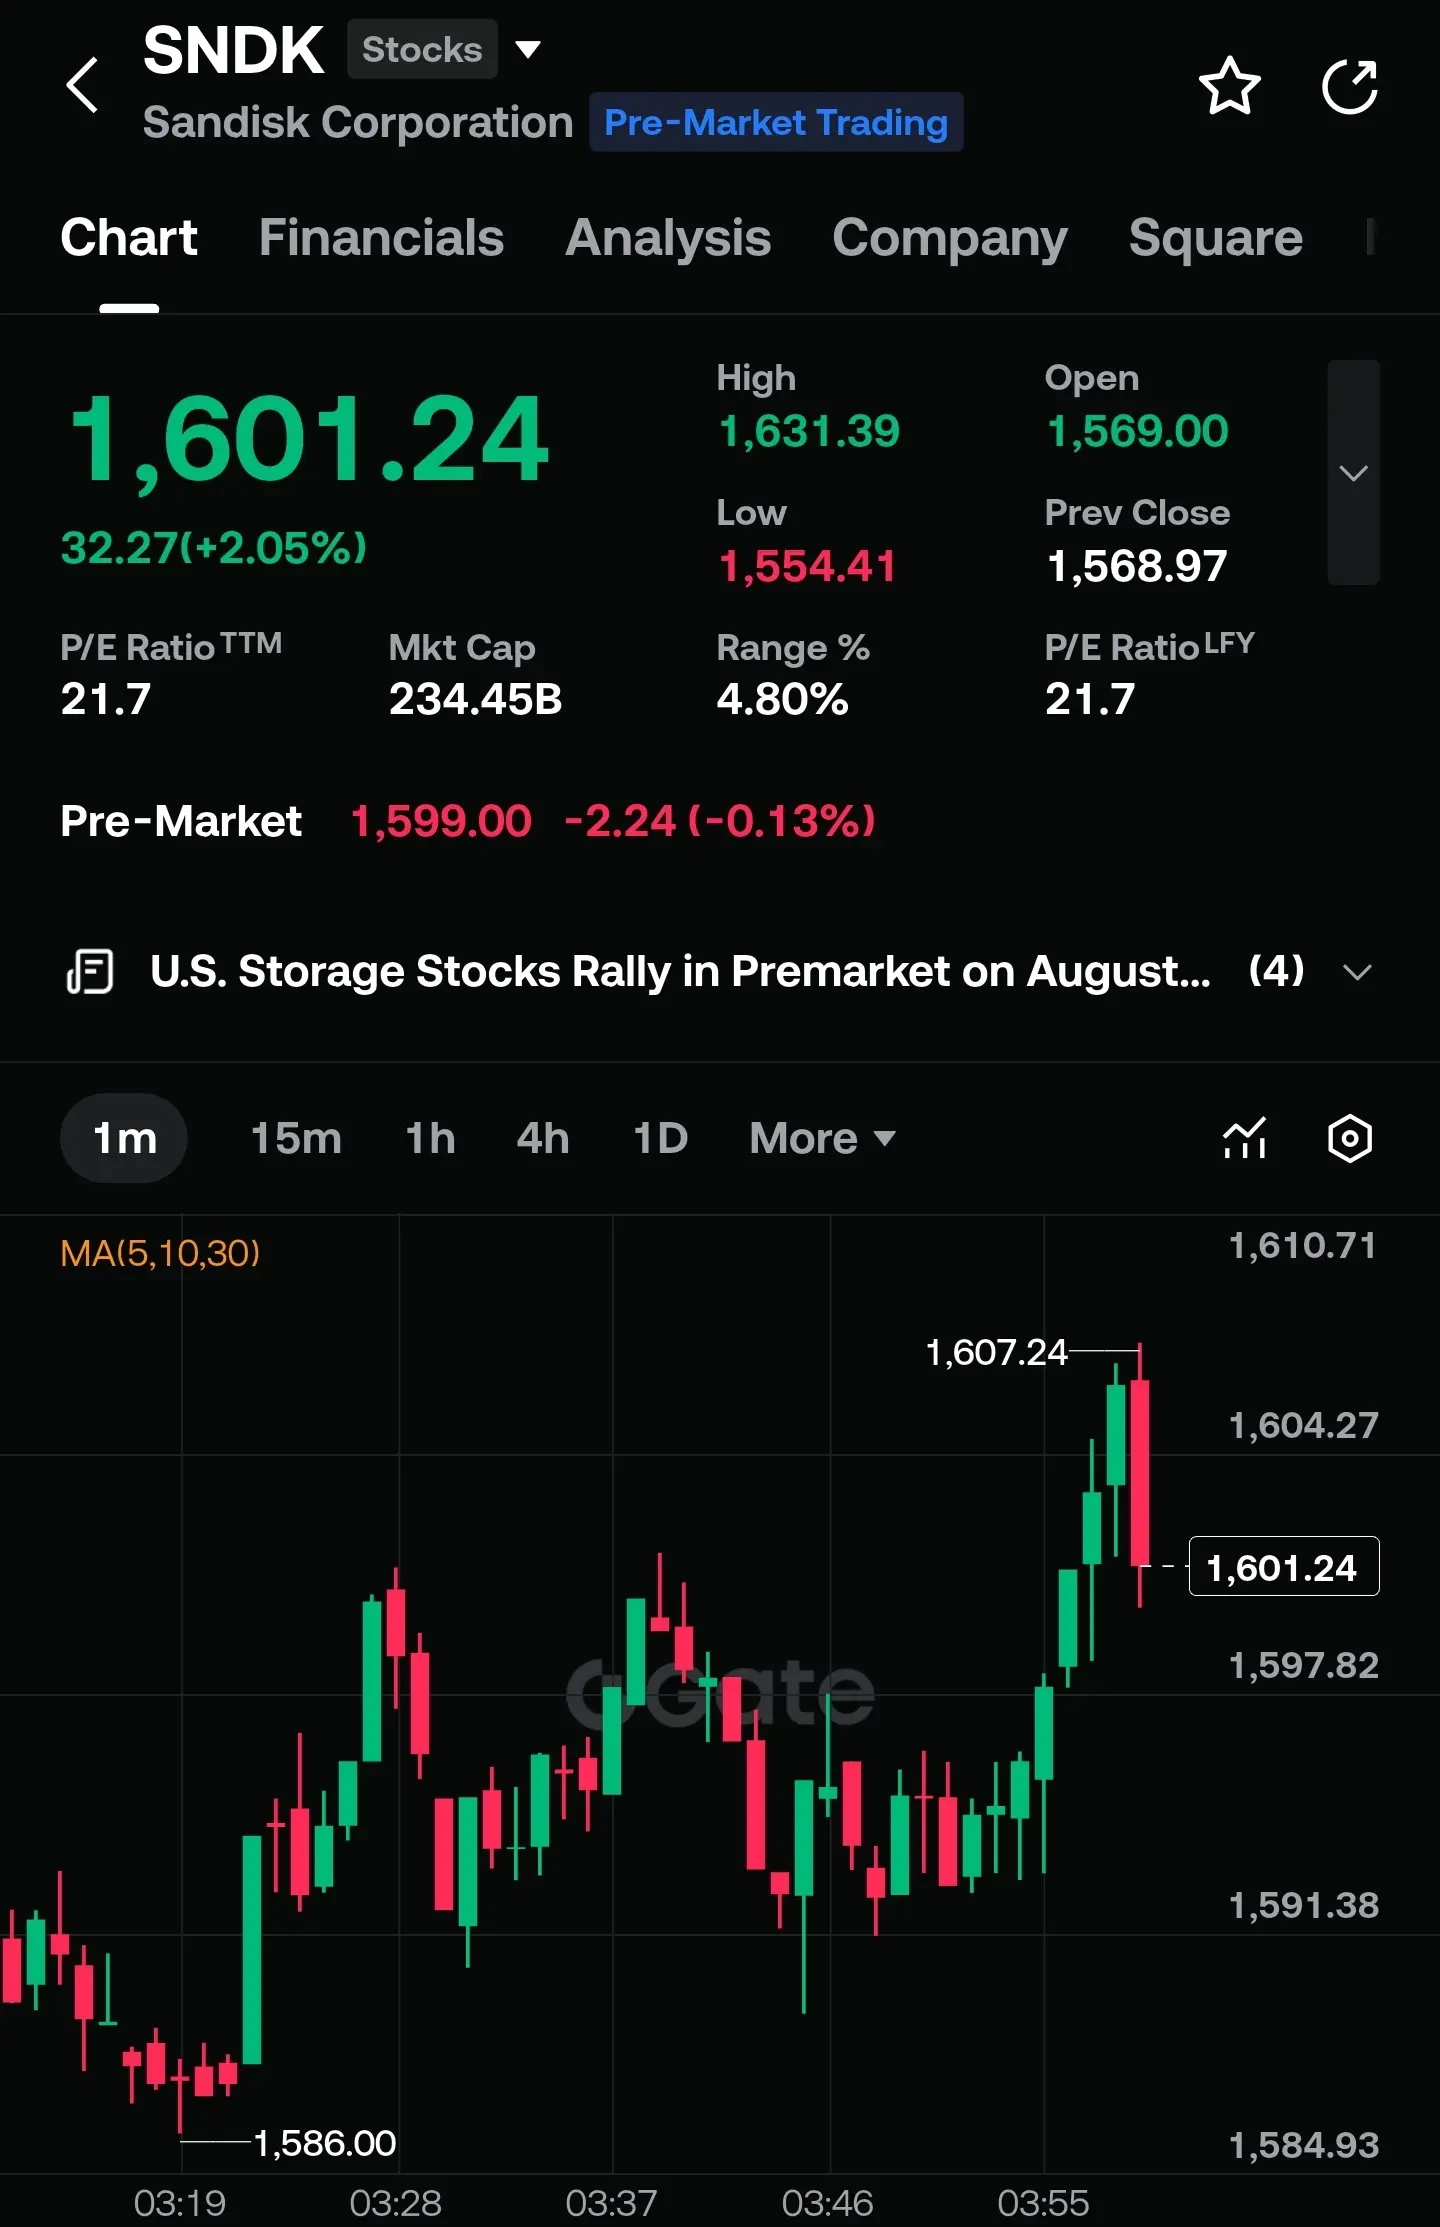Tap the 1,597.82 price axis label

coord(1303,1665)
